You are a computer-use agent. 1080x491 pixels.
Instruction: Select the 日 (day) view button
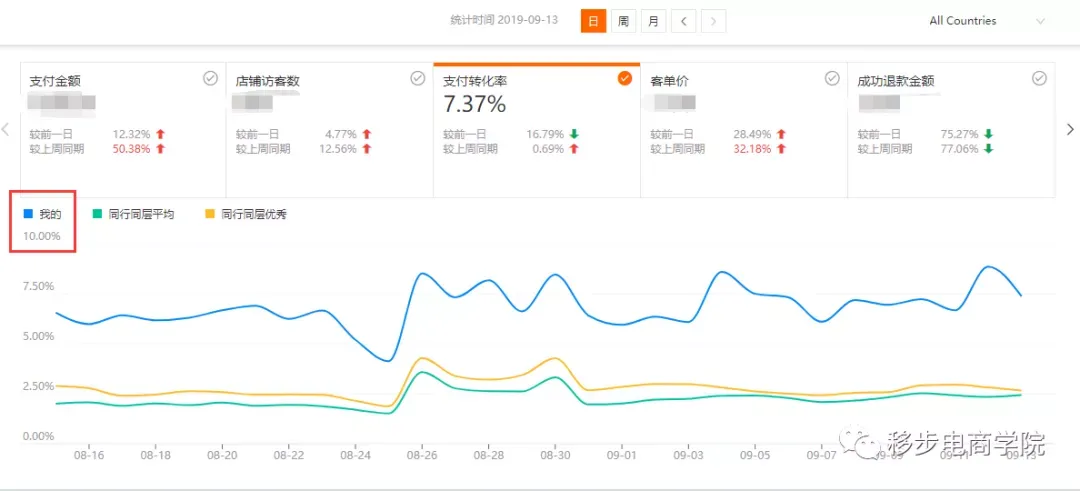point(593,21)
